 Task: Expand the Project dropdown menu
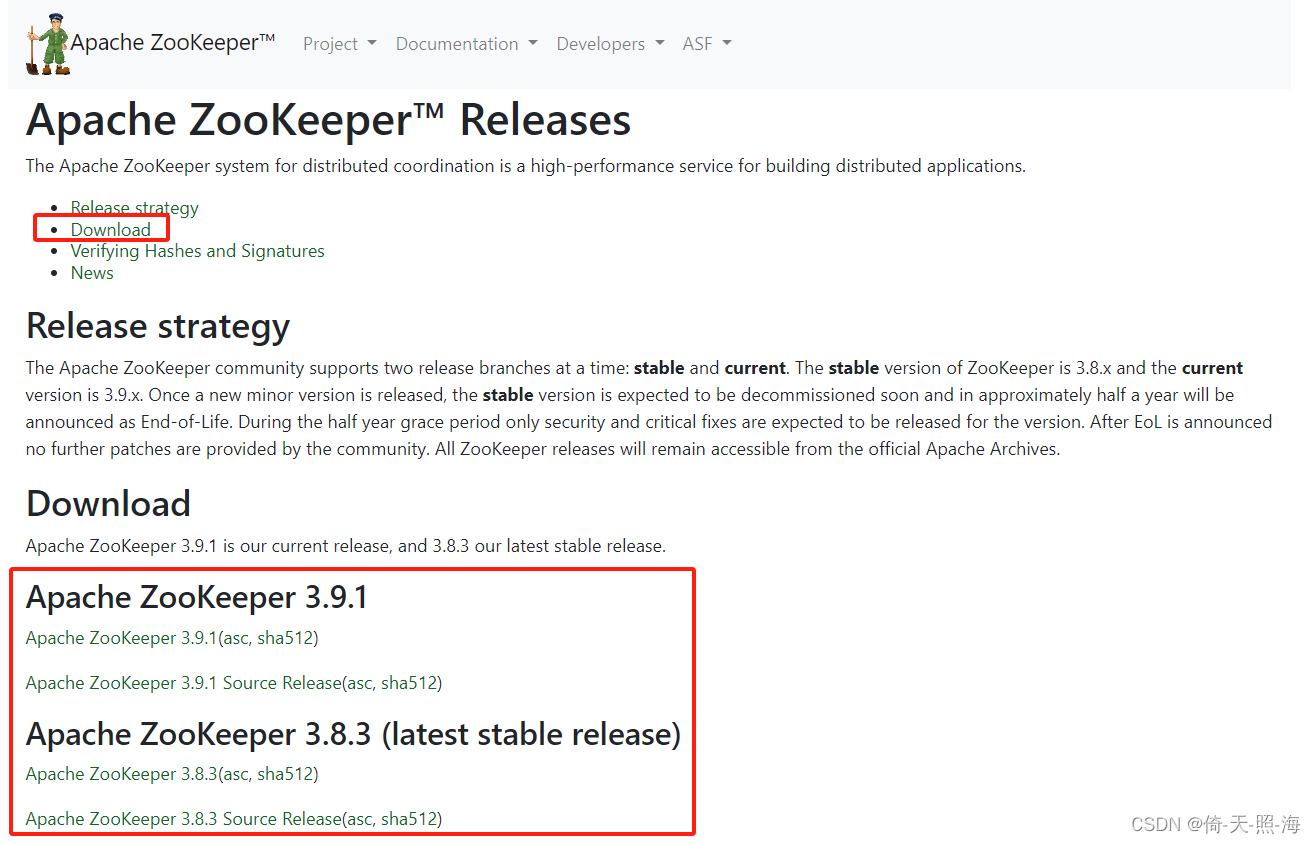[340, 44]
